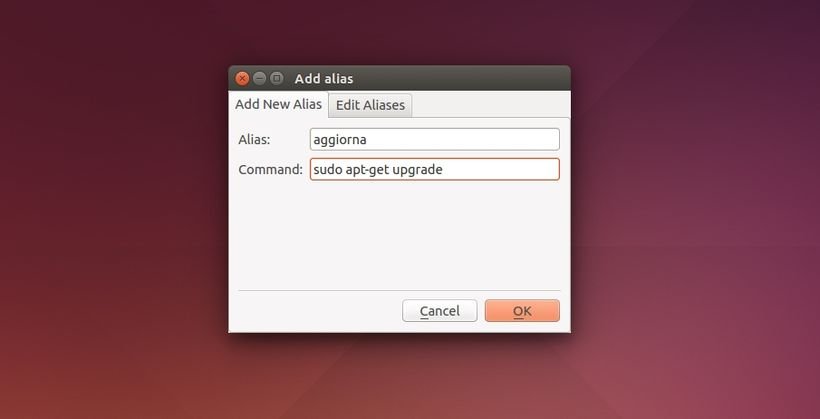Focus the Command text field

pyautogui.click(x=435, y=169)
